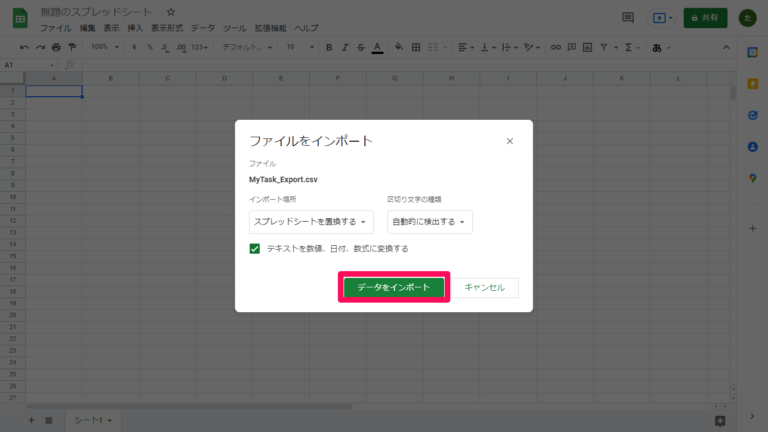
Task: Open Google Sheets home icon
Action: coord(20,19)
